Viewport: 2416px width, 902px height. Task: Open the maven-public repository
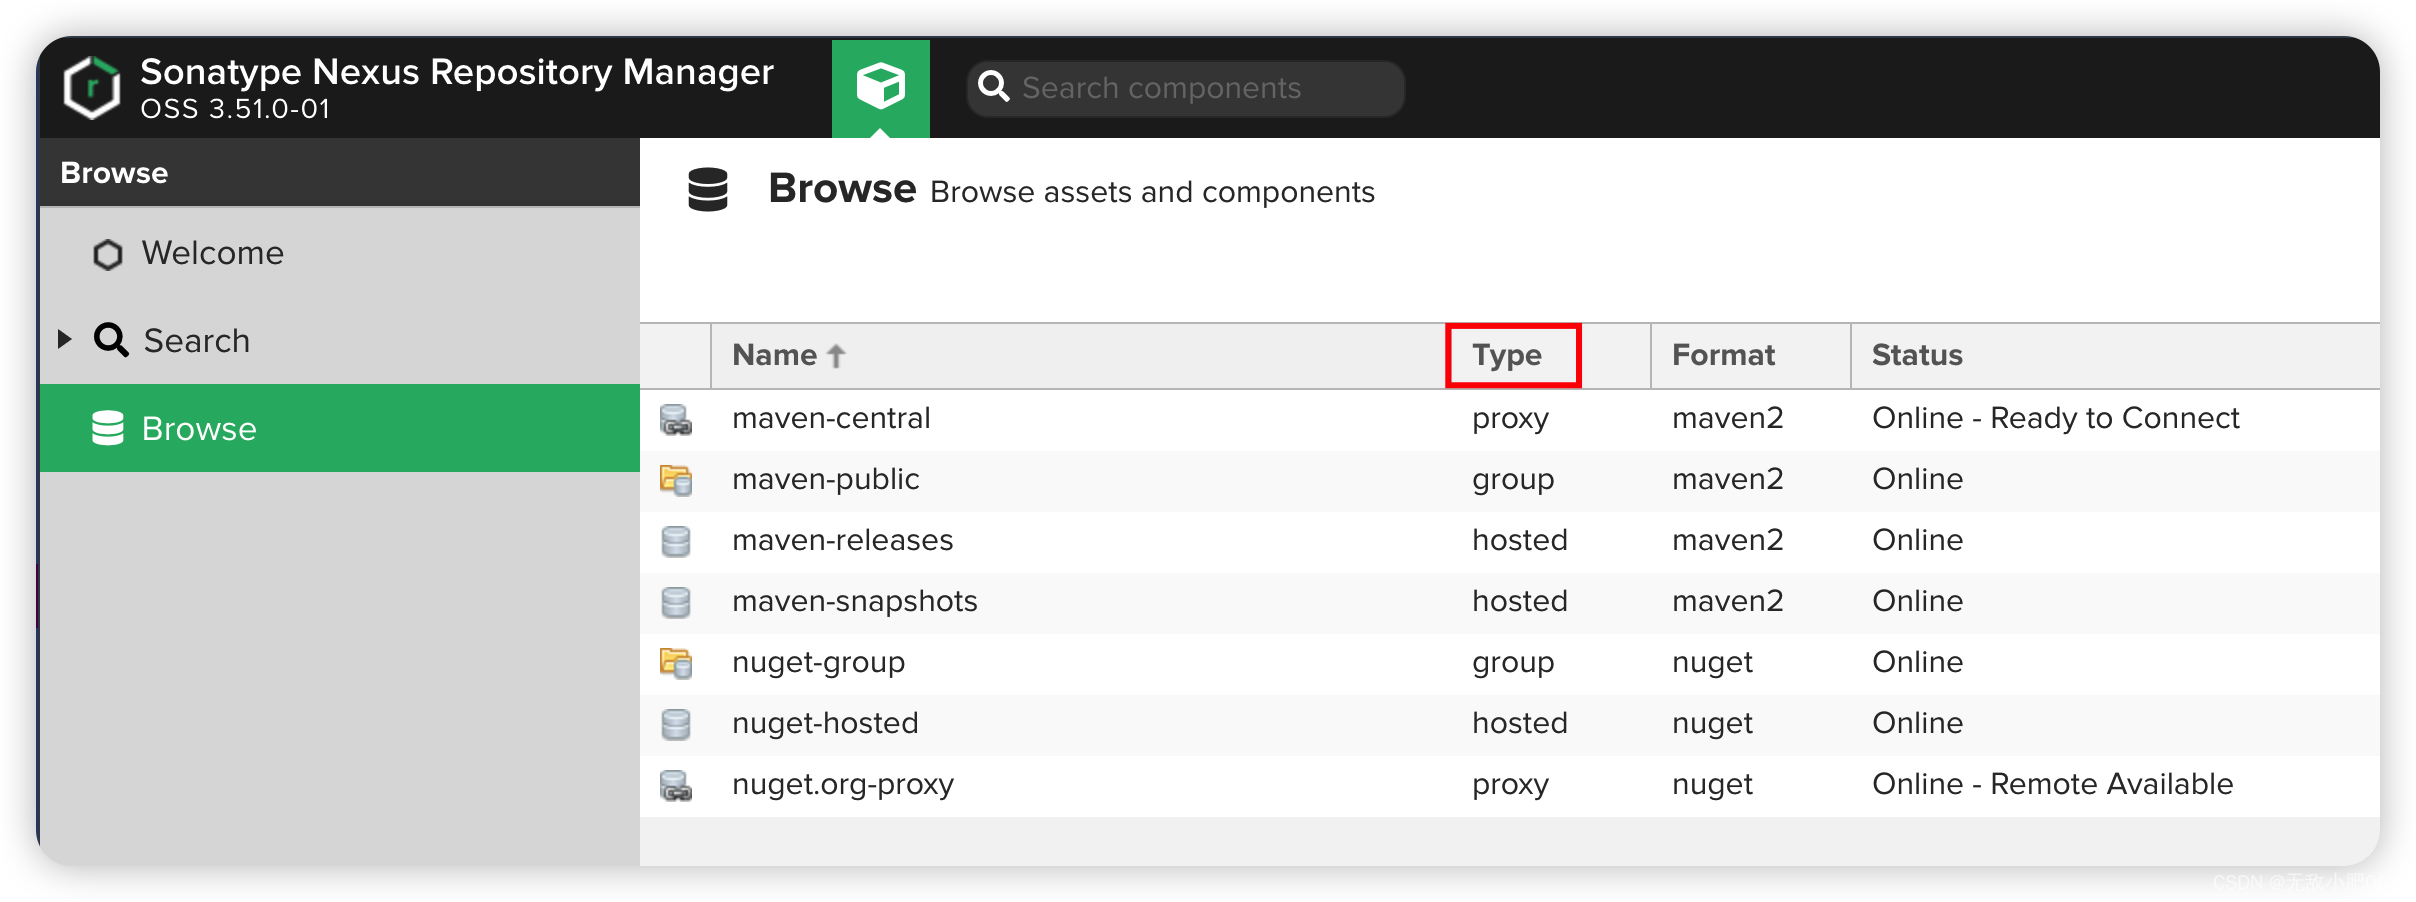825,479
